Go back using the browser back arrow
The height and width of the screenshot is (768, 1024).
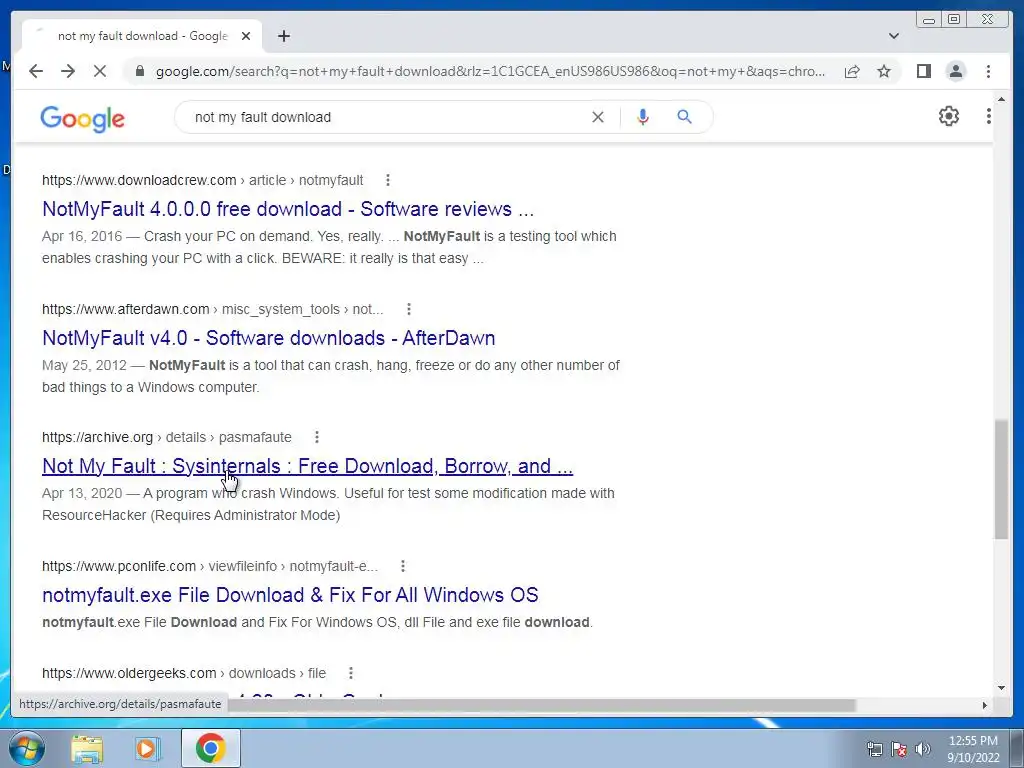pyautogui.click(x=36, y=71)
